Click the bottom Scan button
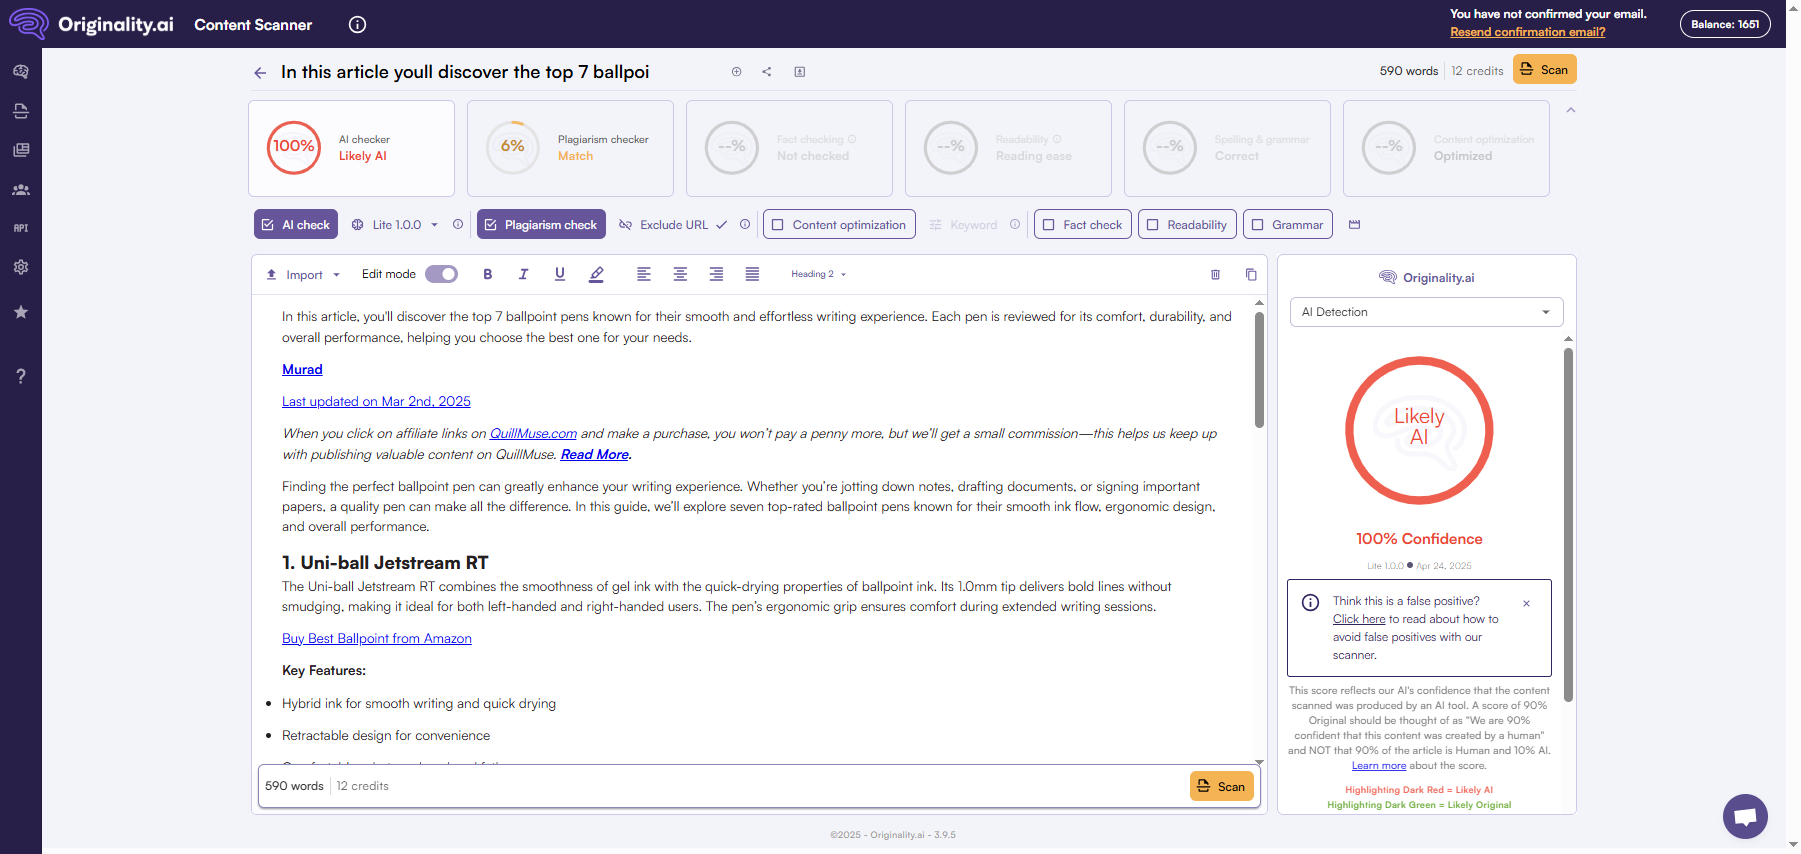This screenshot has width=1801, height=854. [x=1222, y=786]
